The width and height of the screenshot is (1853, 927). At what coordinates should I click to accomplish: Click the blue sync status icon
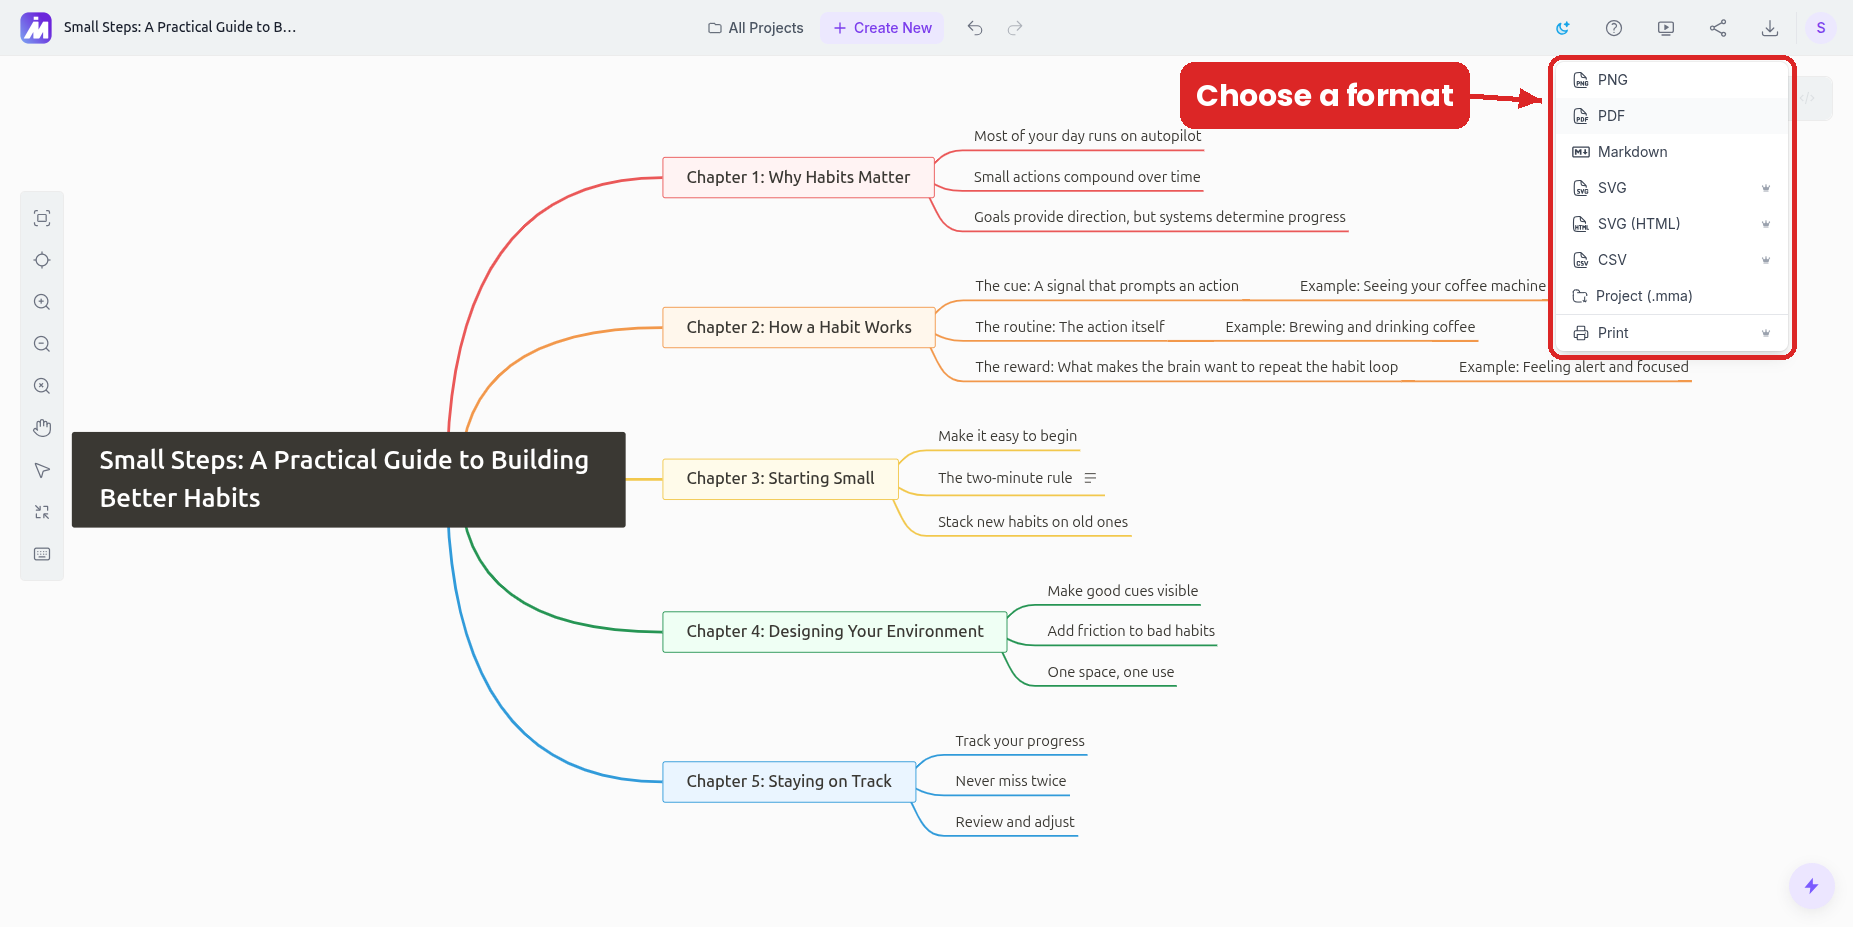tap(1562, 28)
